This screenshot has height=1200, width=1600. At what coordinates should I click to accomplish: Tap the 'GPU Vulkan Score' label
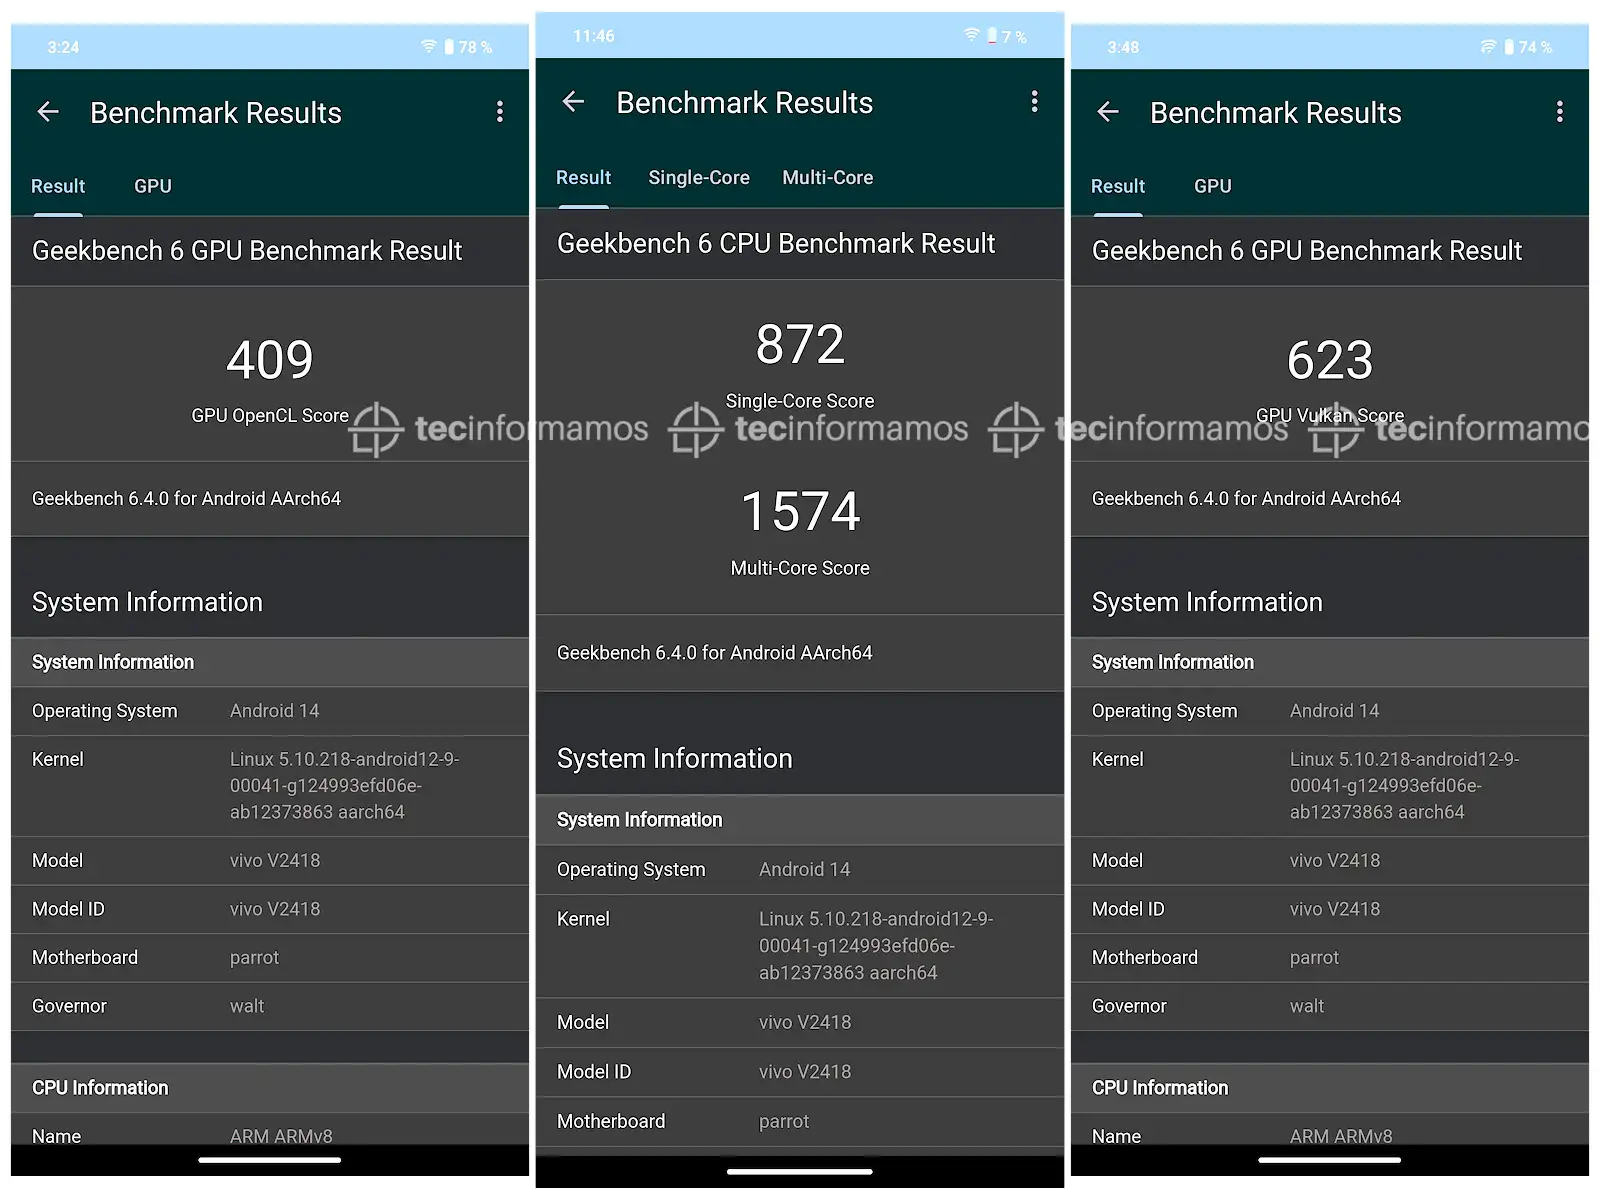[1330, 415]
